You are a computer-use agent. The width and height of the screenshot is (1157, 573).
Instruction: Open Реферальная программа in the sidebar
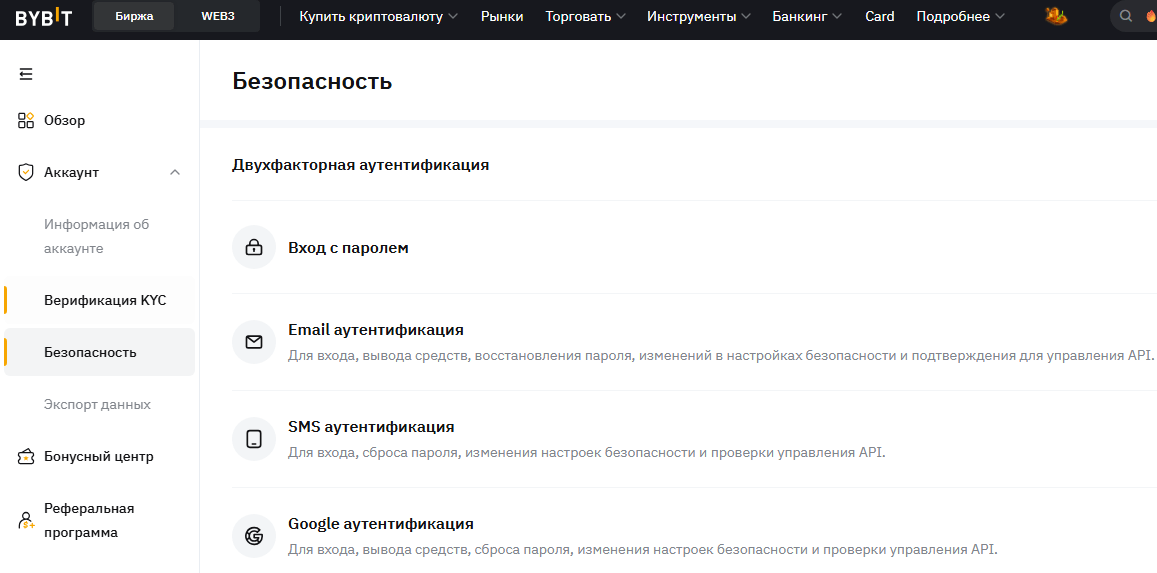pyautogui.click(x=88, y=520)
